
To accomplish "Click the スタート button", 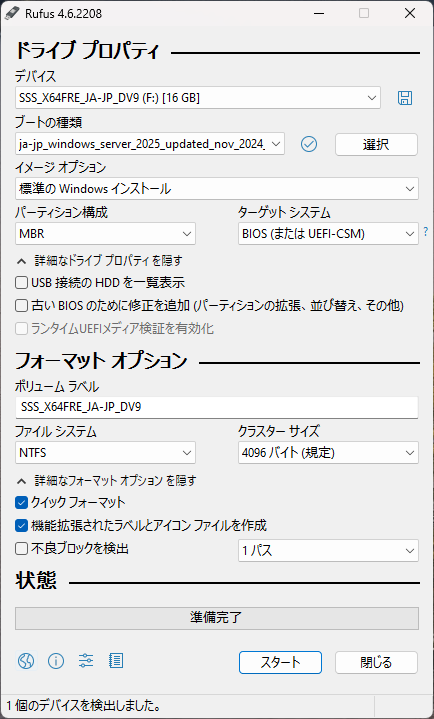I will click(280, 663).
